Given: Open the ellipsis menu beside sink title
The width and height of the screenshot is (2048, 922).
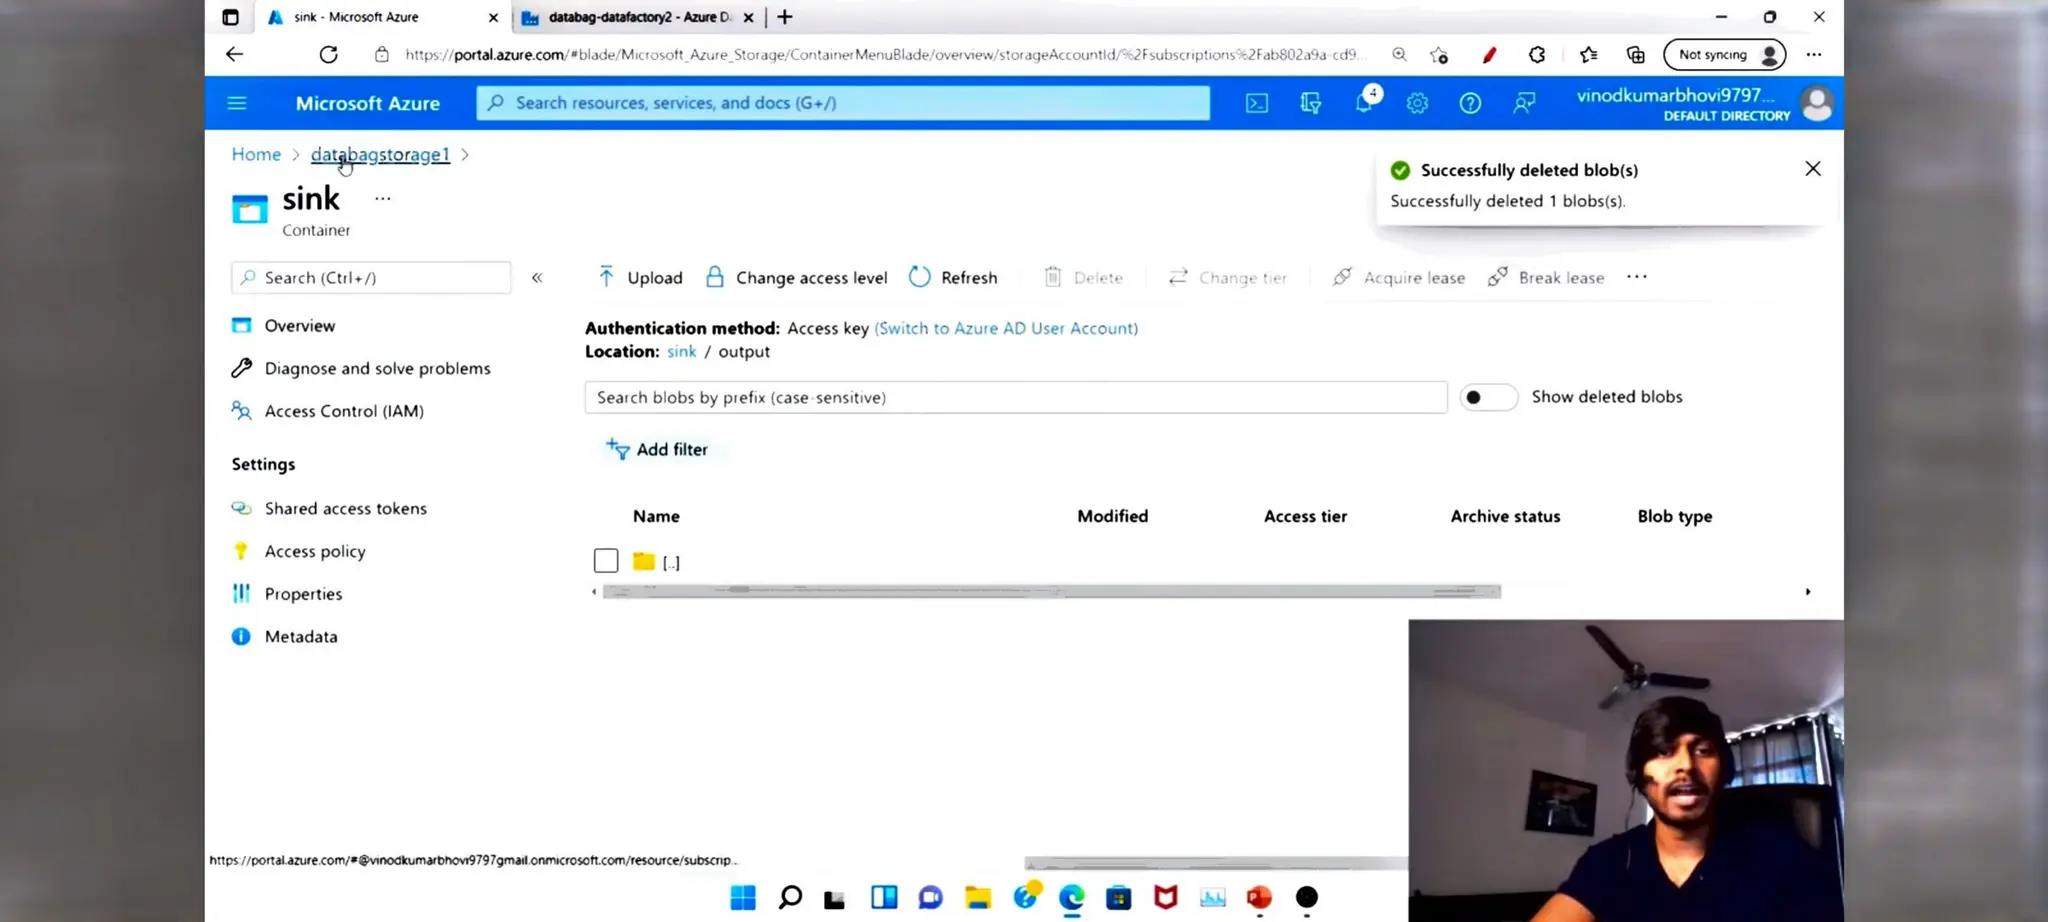Looking at the screenshot, I should click(x=383, y=199).
